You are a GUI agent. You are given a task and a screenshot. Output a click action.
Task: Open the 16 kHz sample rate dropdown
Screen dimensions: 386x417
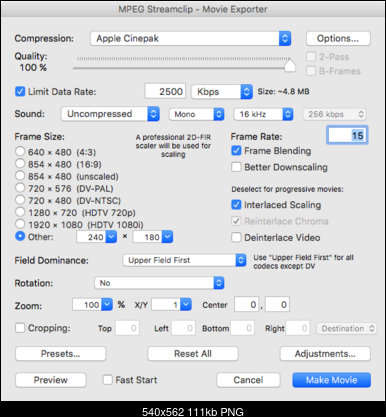click(263, 114)
